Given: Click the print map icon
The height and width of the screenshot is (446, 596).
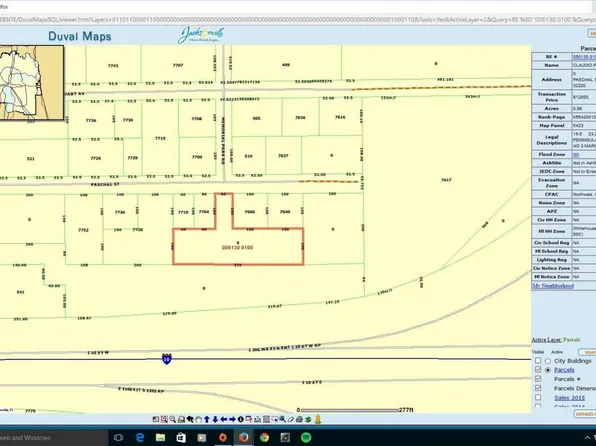Looking at the screenshot, I should [300, 419].
